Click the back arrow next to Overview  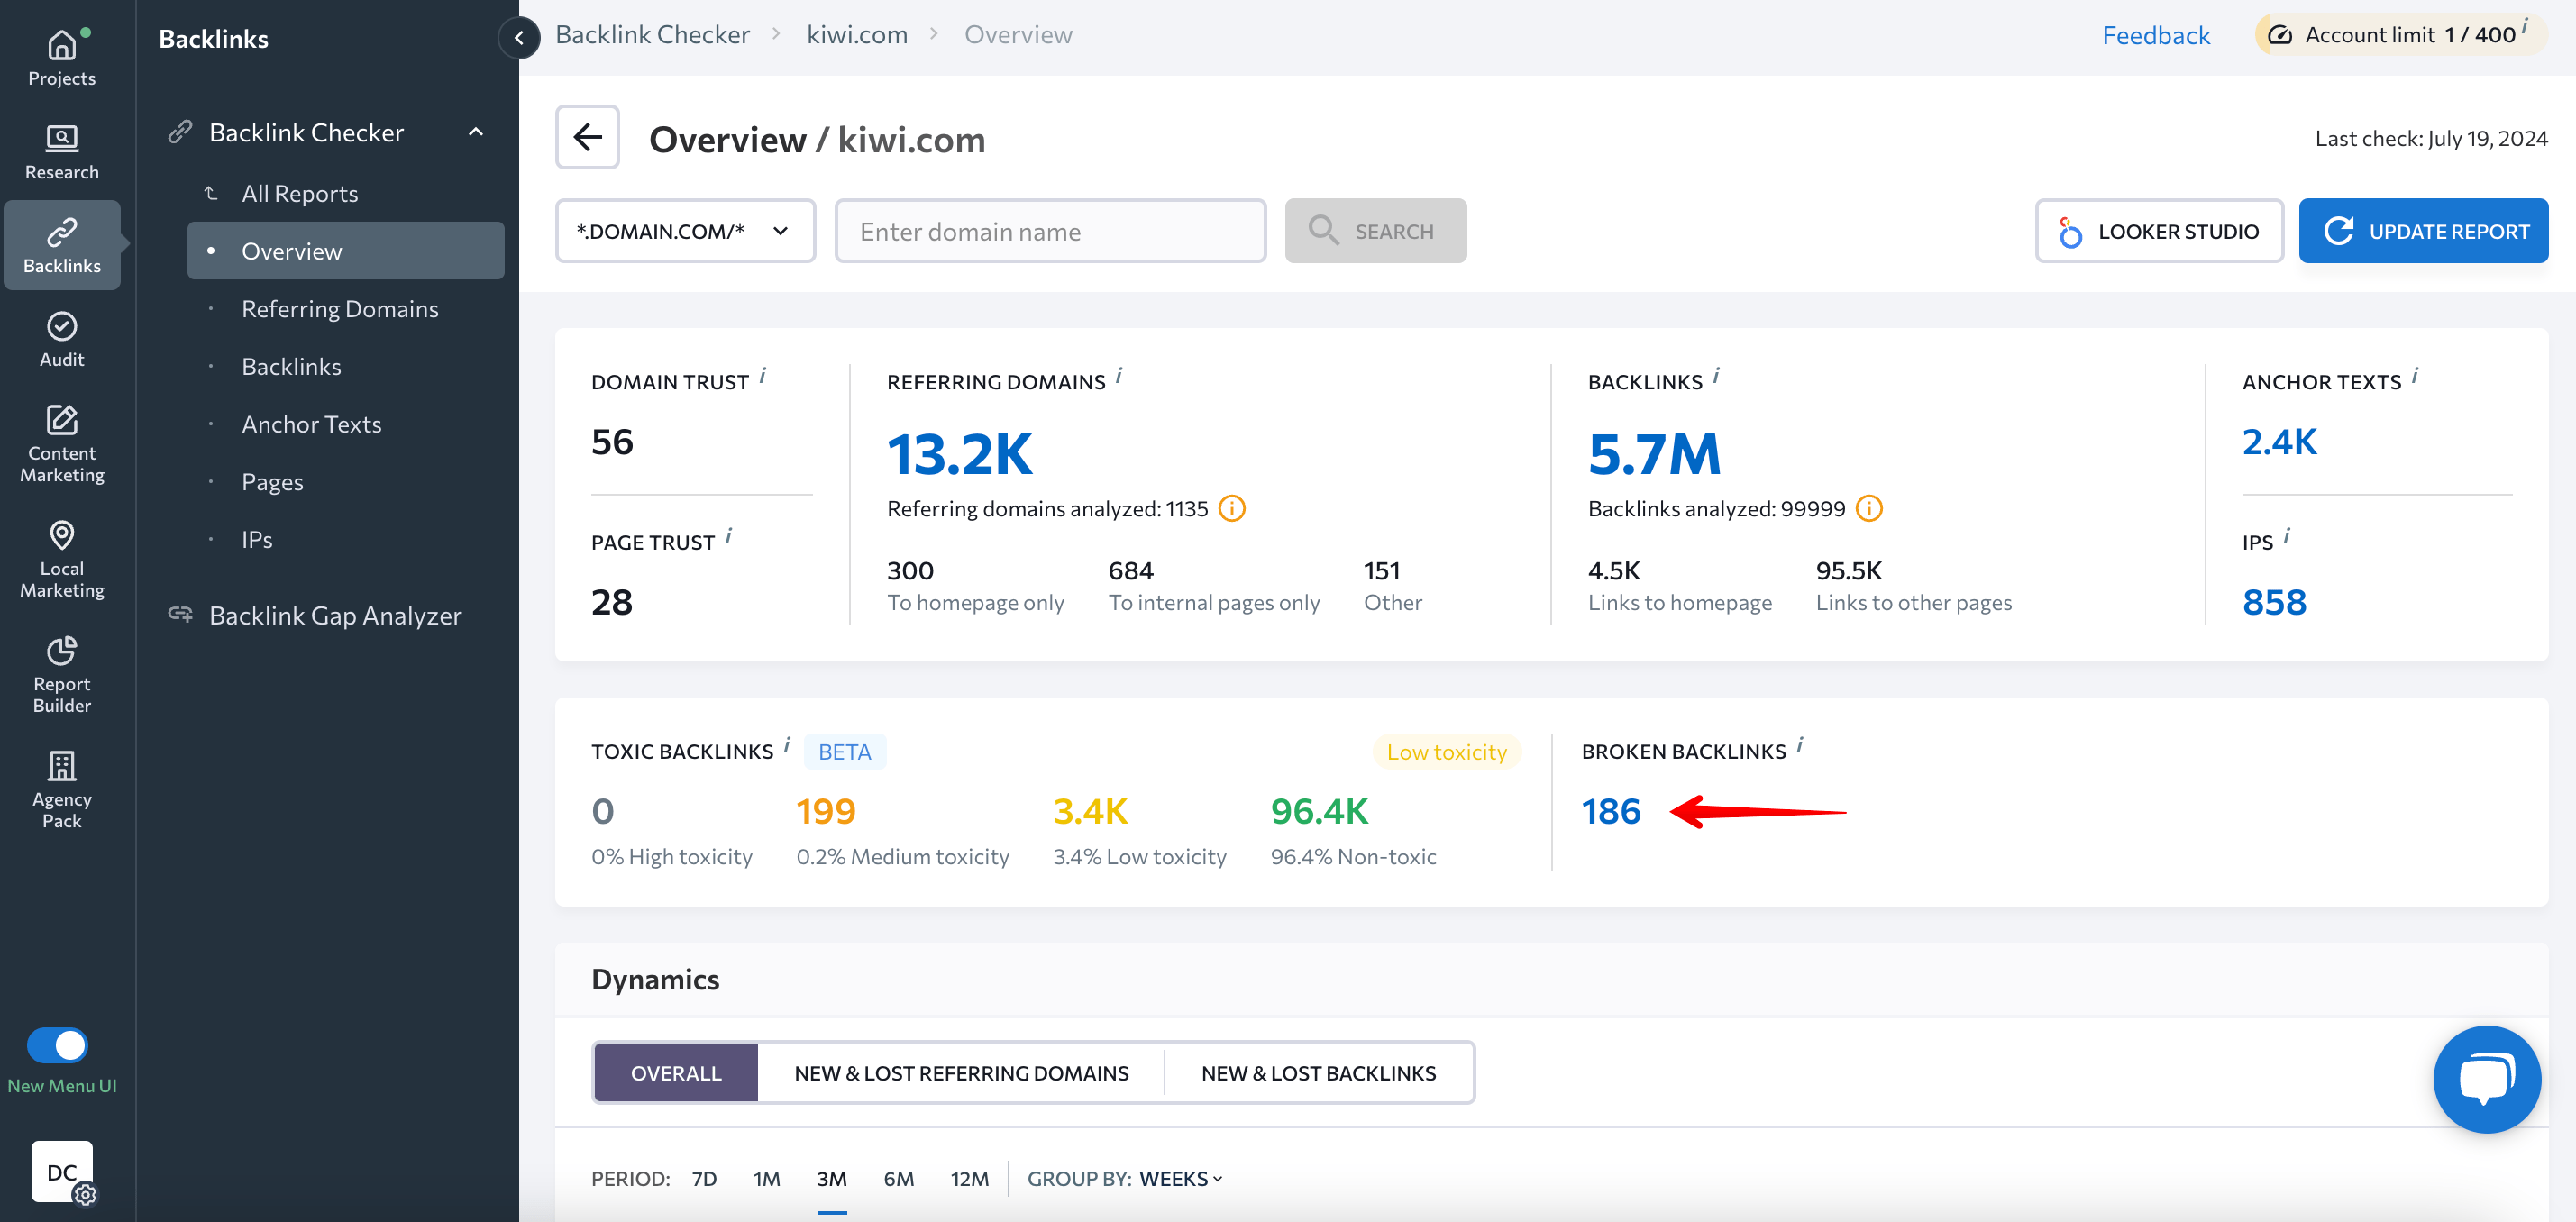[x=587, y=137]
